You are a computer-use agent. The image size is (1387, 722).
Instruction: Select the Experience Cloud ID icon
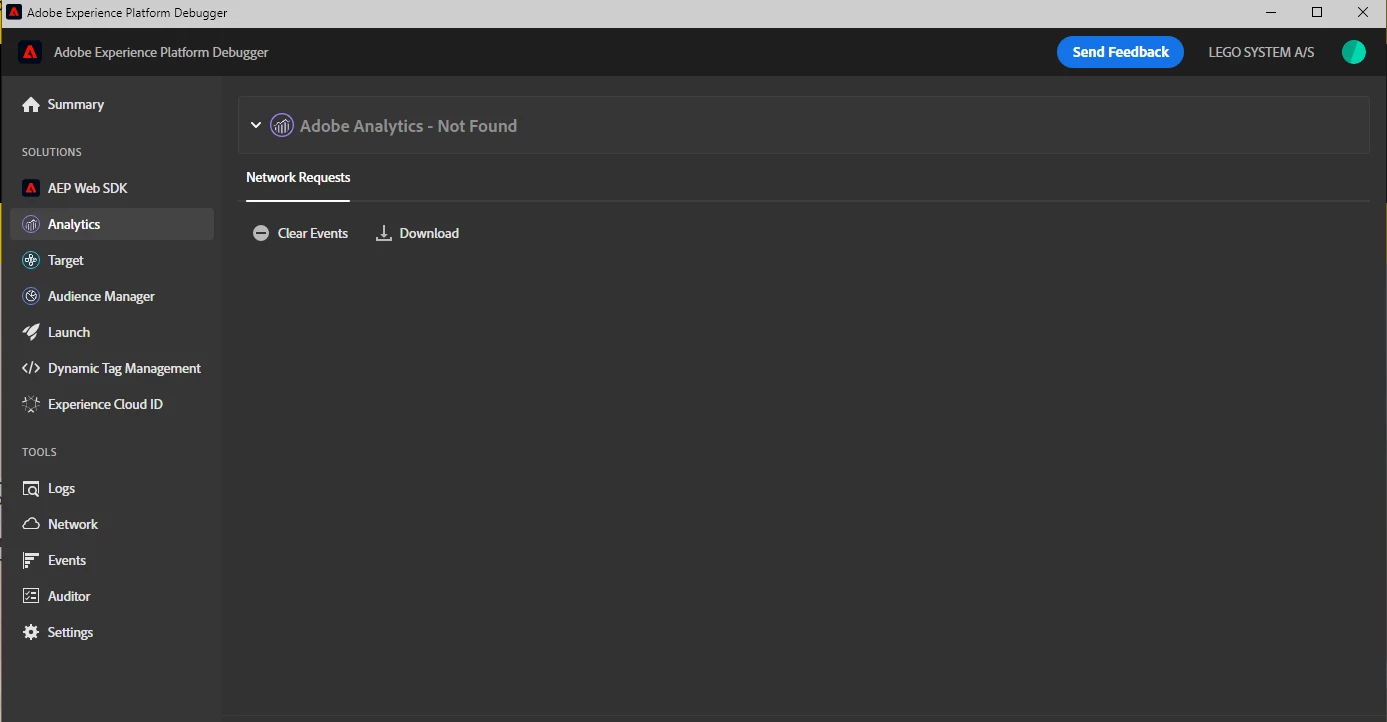click(x=31, y=404)
